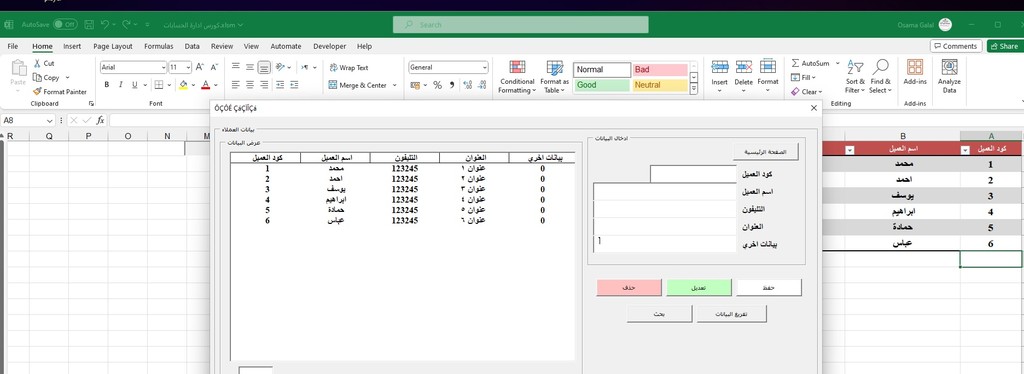Viewport: 1024px width, 374px height.
Task: Open the File menu
Action: point(12,46)
